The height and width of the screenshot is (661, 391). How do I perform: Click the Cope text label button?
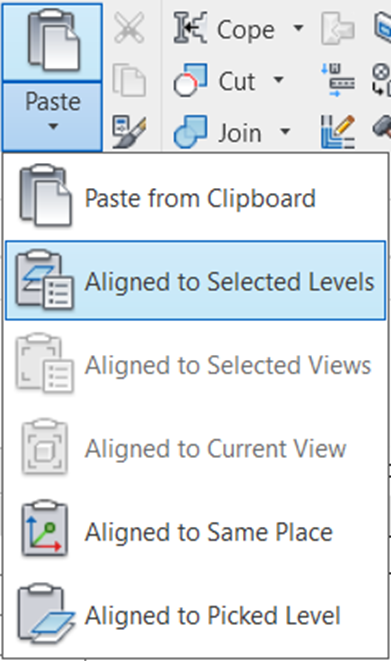246,30
